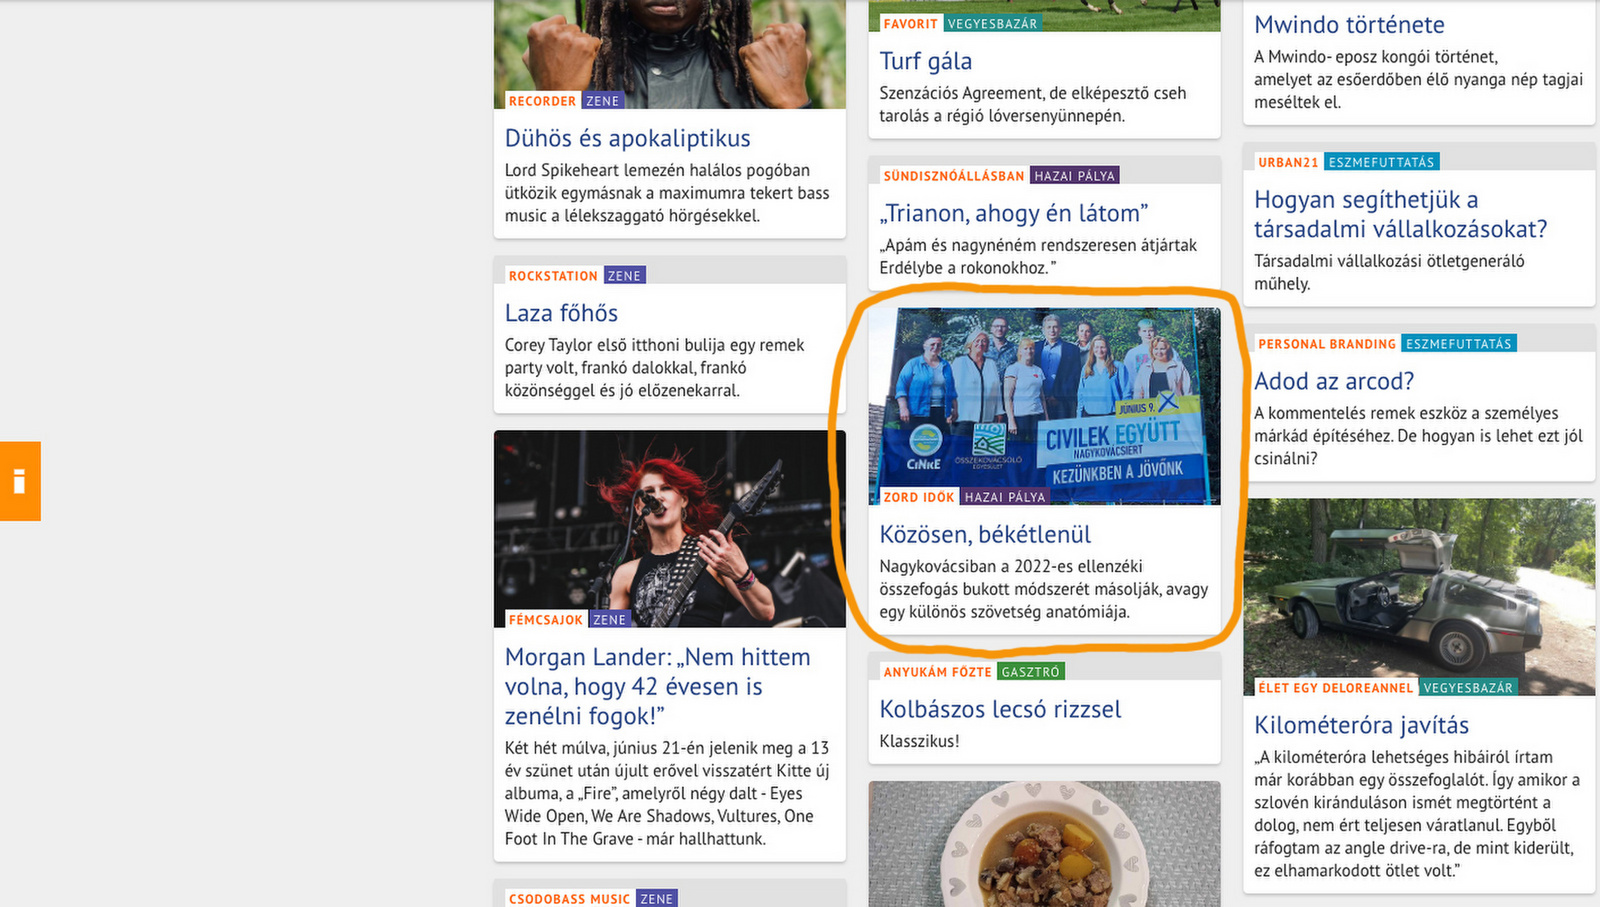Open the Civilek Együtt campaign poster image
1600x907 pixels.
(1044, 406)
